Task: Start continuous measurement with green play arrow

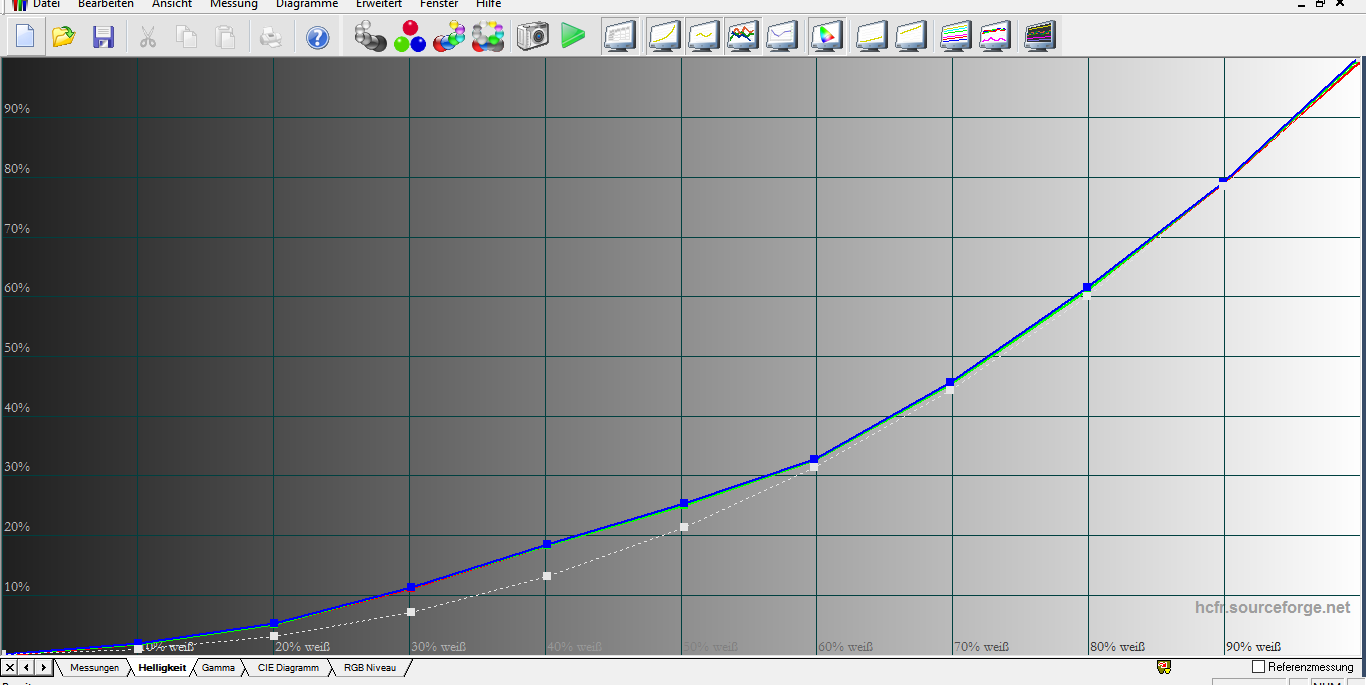Action: (573, 37)
